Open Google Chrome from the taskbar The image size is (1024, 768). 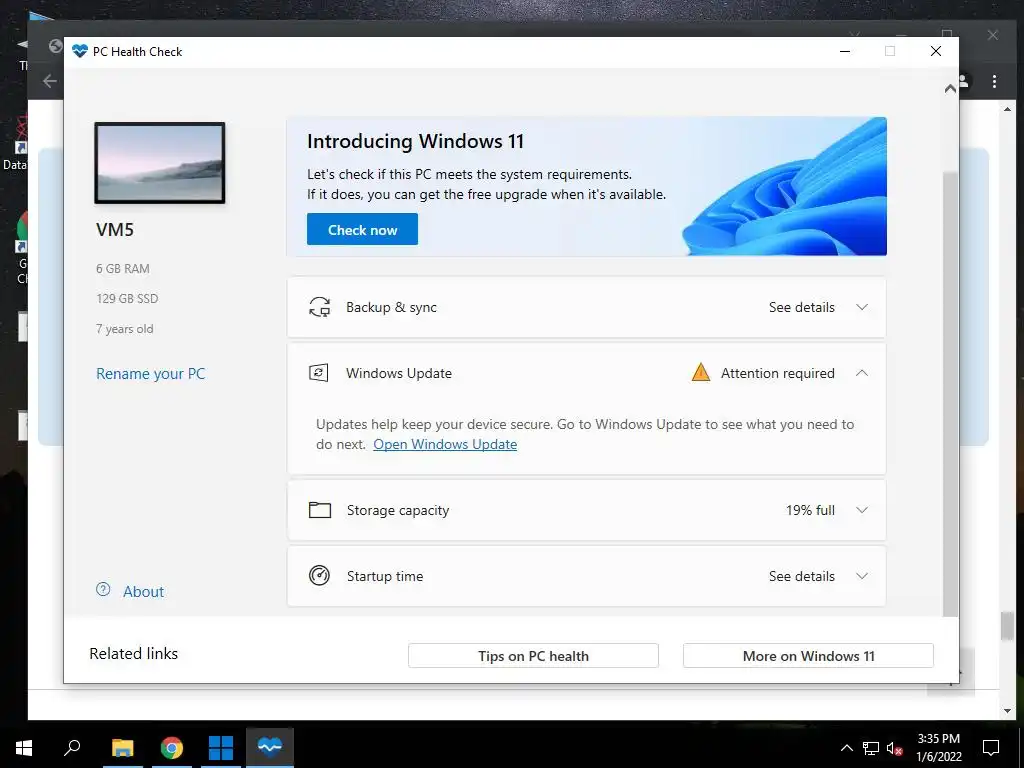[x=172, y=748]
